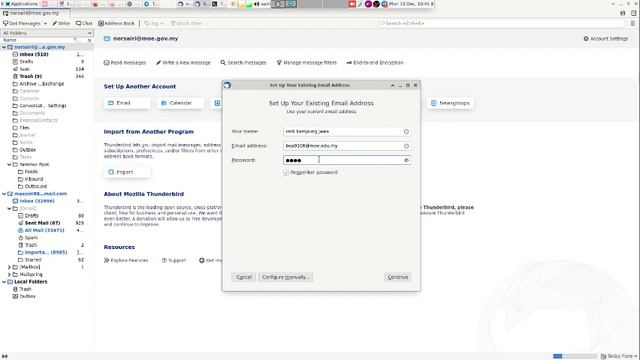Open the Get Messages dropdown arrow

[x=45, y=23]
